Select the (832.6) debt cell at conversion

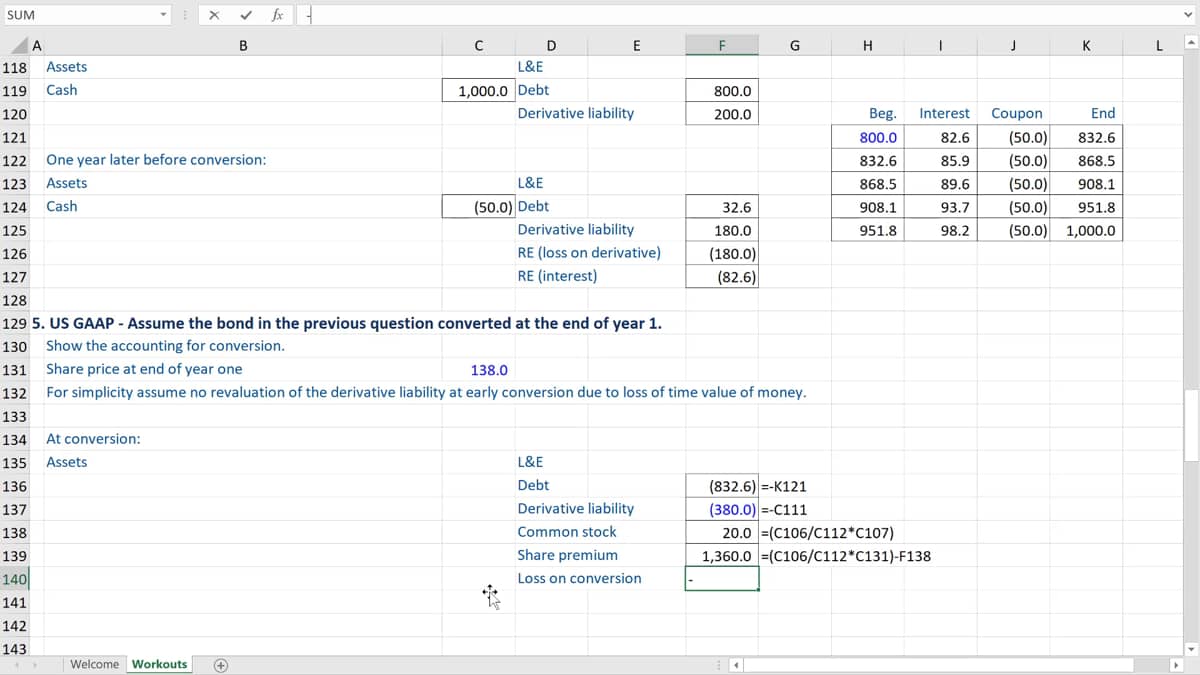pos(722,486)
